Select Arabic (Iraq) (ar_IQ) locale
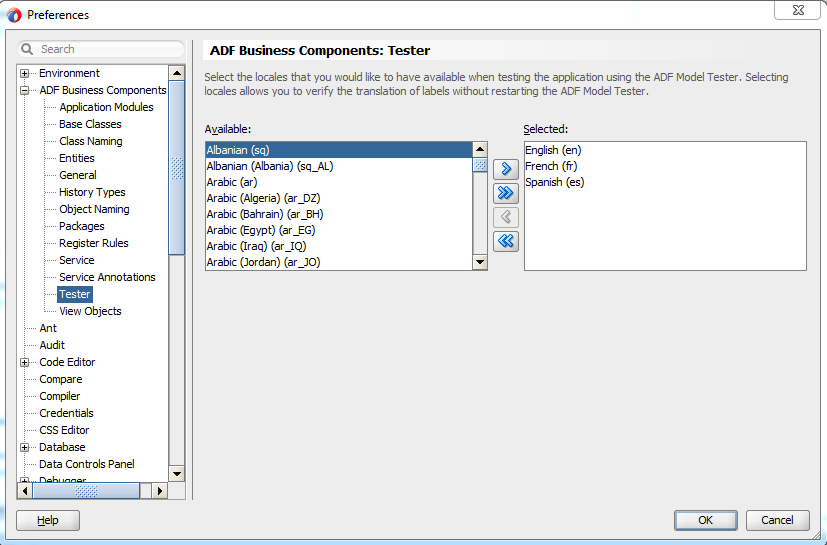The width and height of the screenshot is (827, 545). (x=339, y=246)
